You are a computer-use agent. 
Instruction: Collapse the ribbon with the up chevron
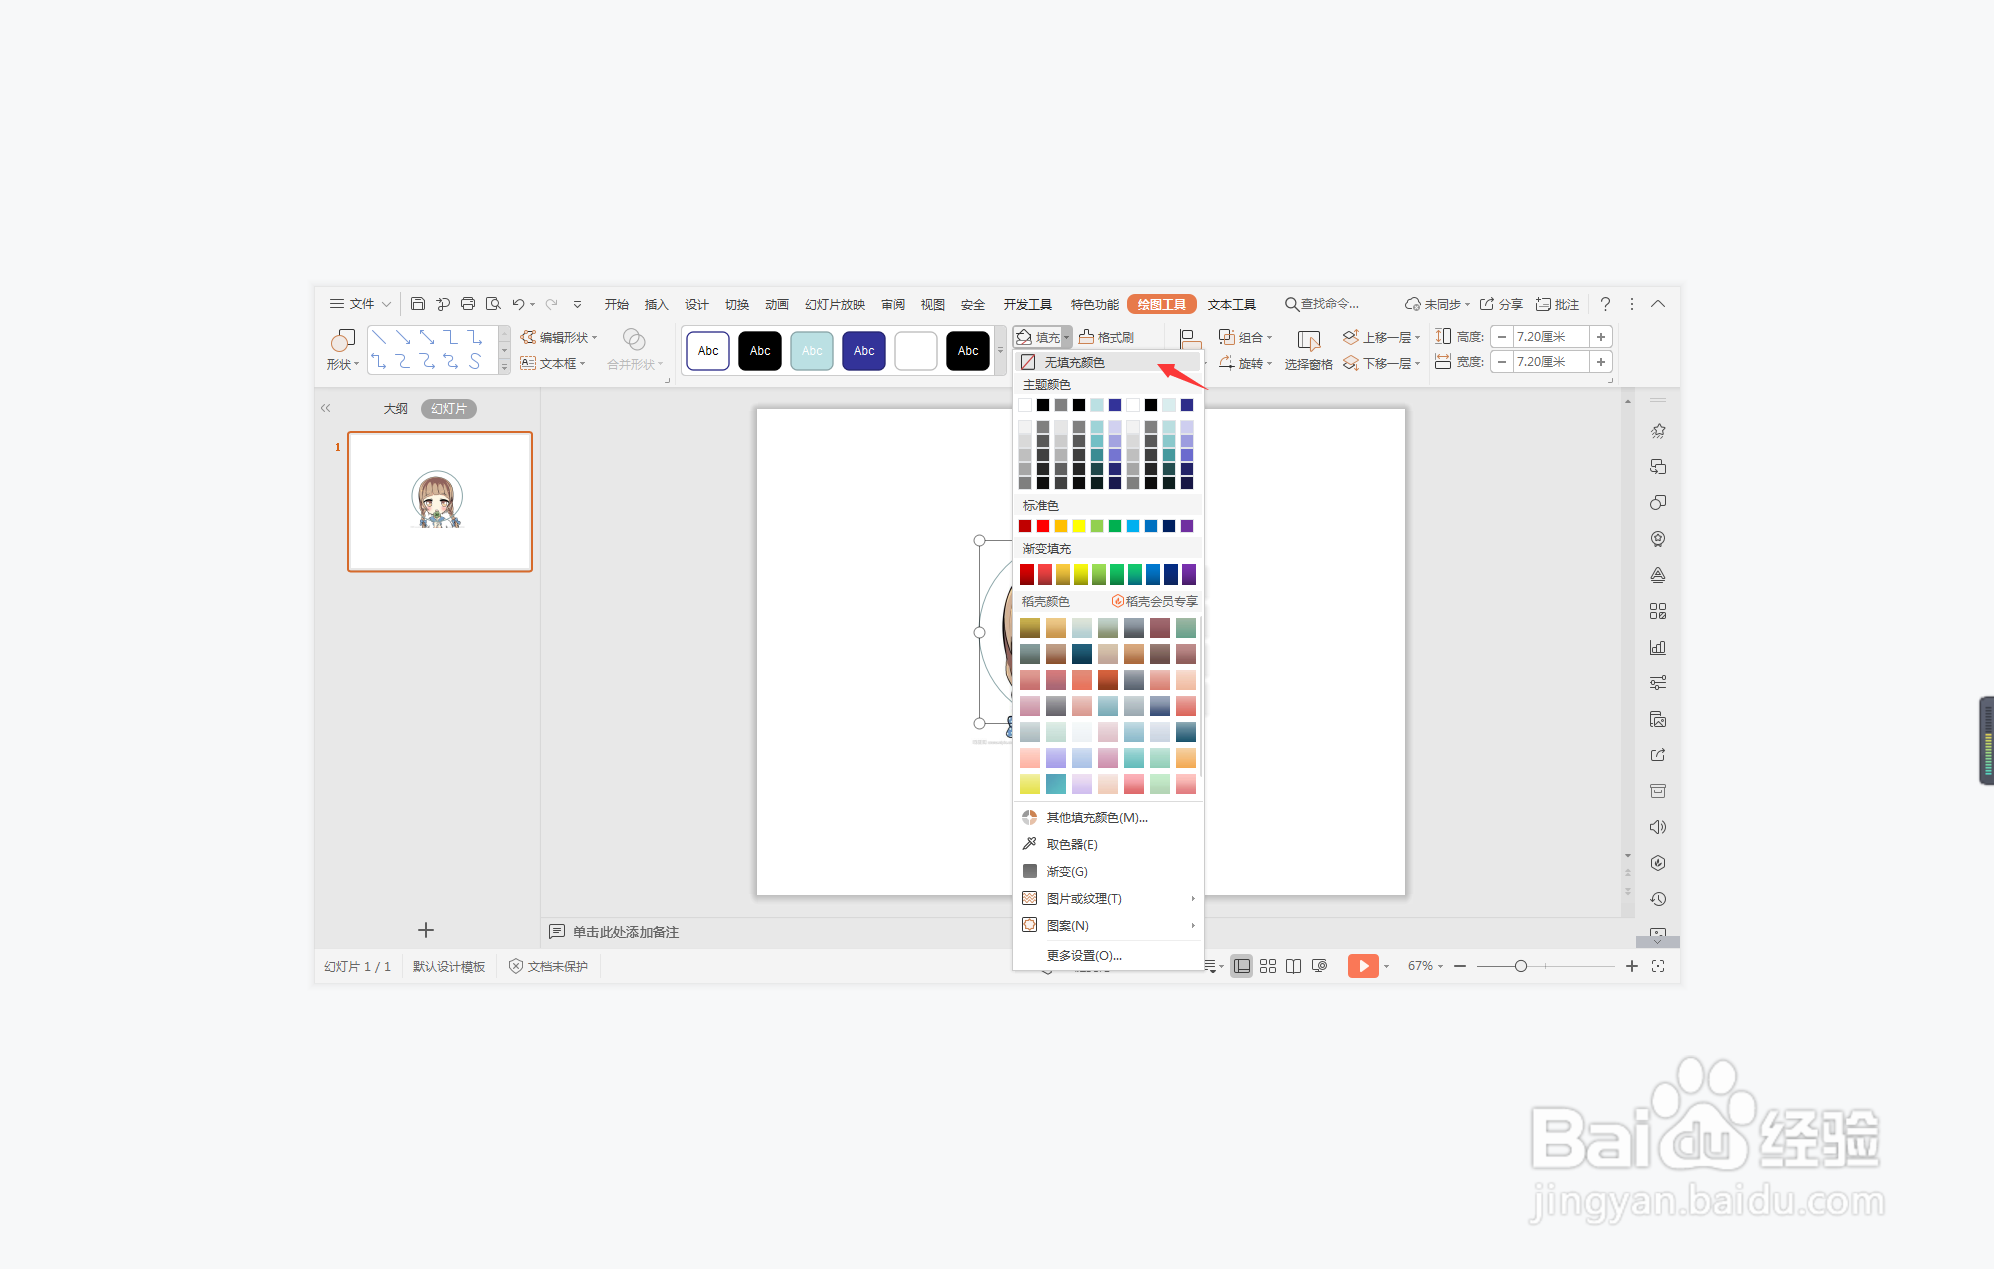[1658, 304]
